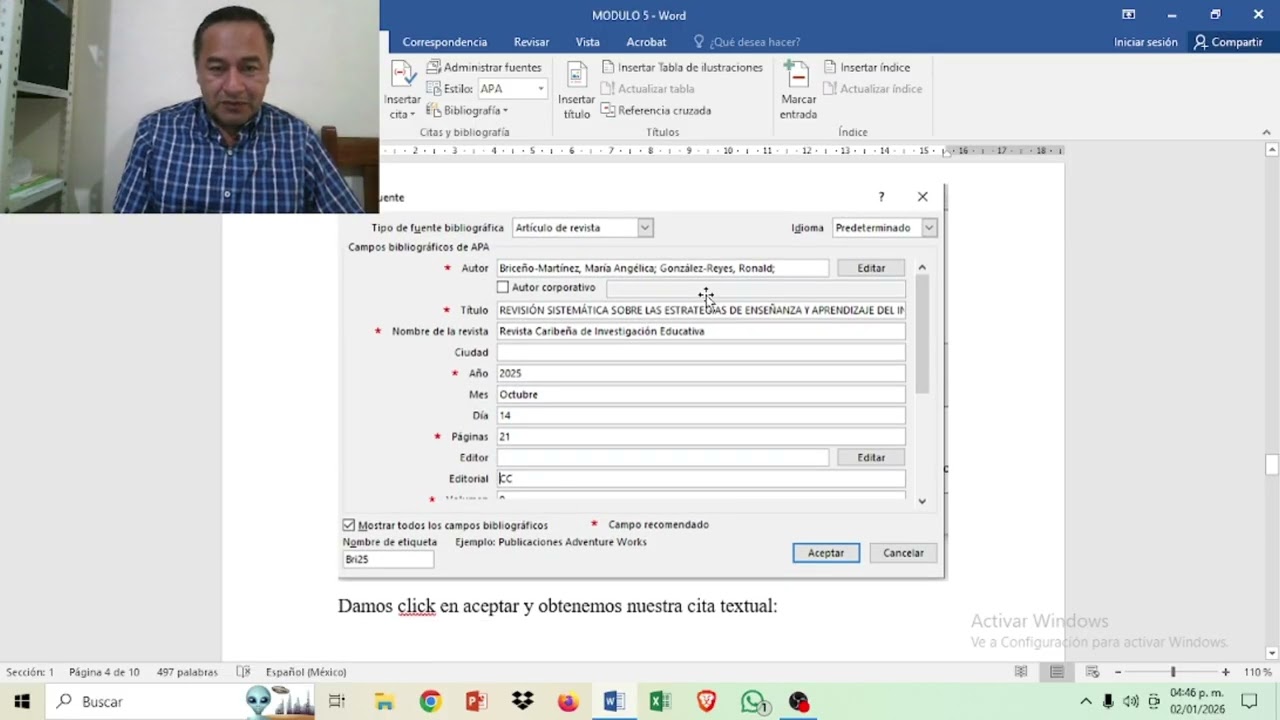
Task: Open the Correspondencia tab
Action: click(445, 42)
